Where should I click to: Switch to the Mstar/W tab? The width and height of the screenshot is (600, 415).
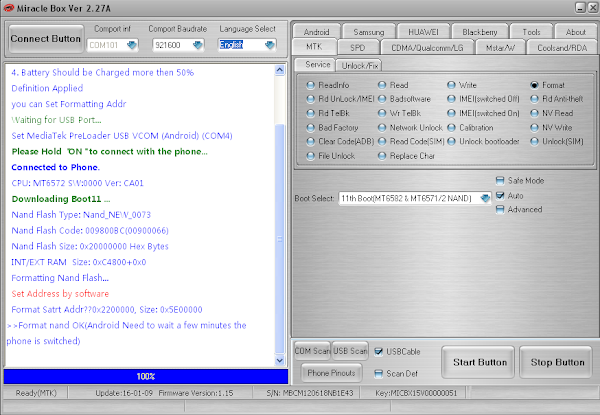(x=500, y=47)
